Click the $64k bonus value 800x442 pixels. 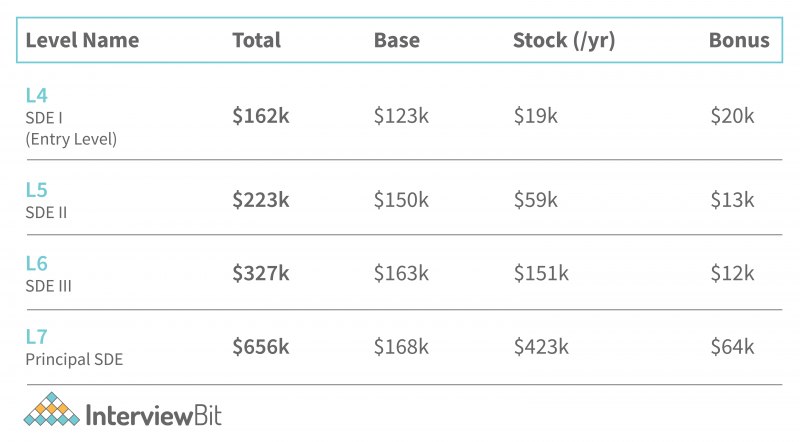(x=731, y=347)
